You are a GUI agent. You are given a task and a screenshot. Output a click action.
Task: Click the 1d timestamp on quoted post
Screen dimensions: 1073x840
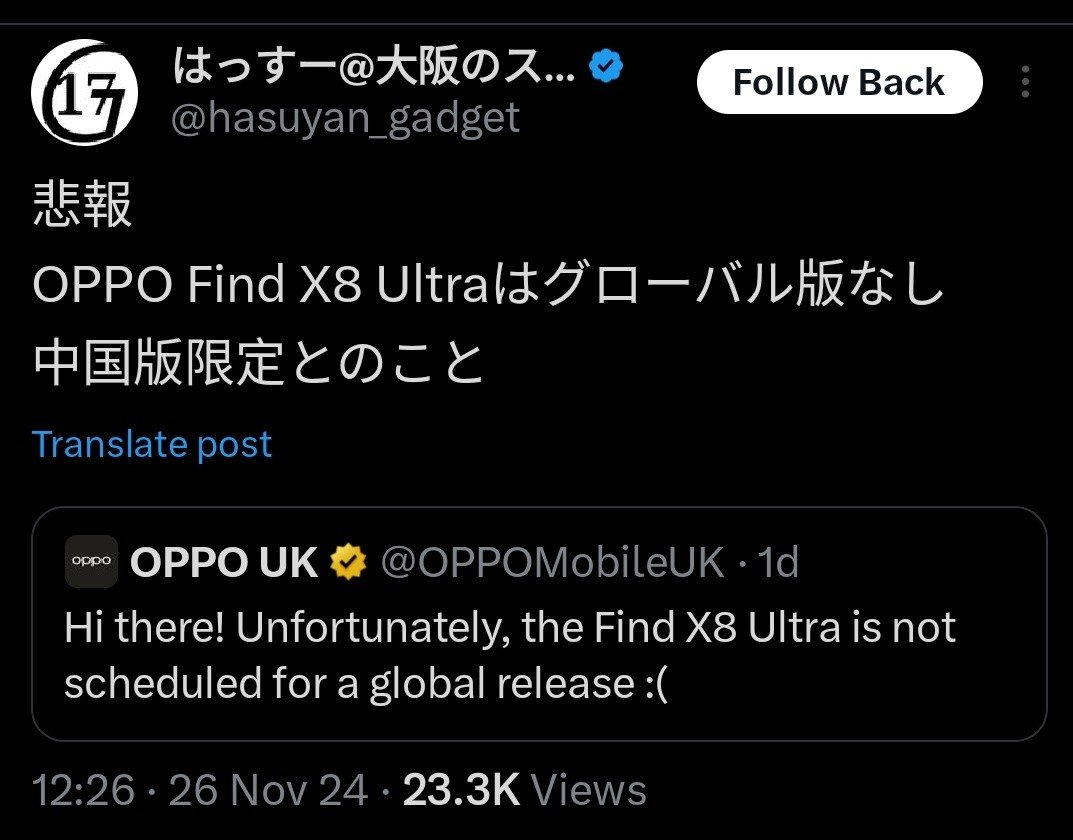point(779,563)
